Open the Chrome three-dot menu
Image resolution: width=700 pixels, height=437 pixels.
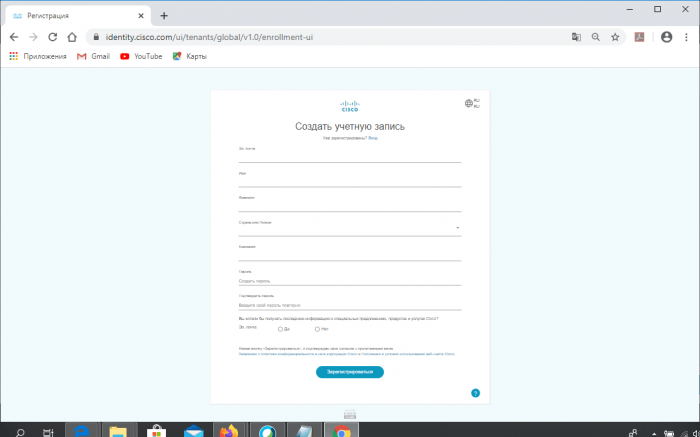(x=686, y=37)
